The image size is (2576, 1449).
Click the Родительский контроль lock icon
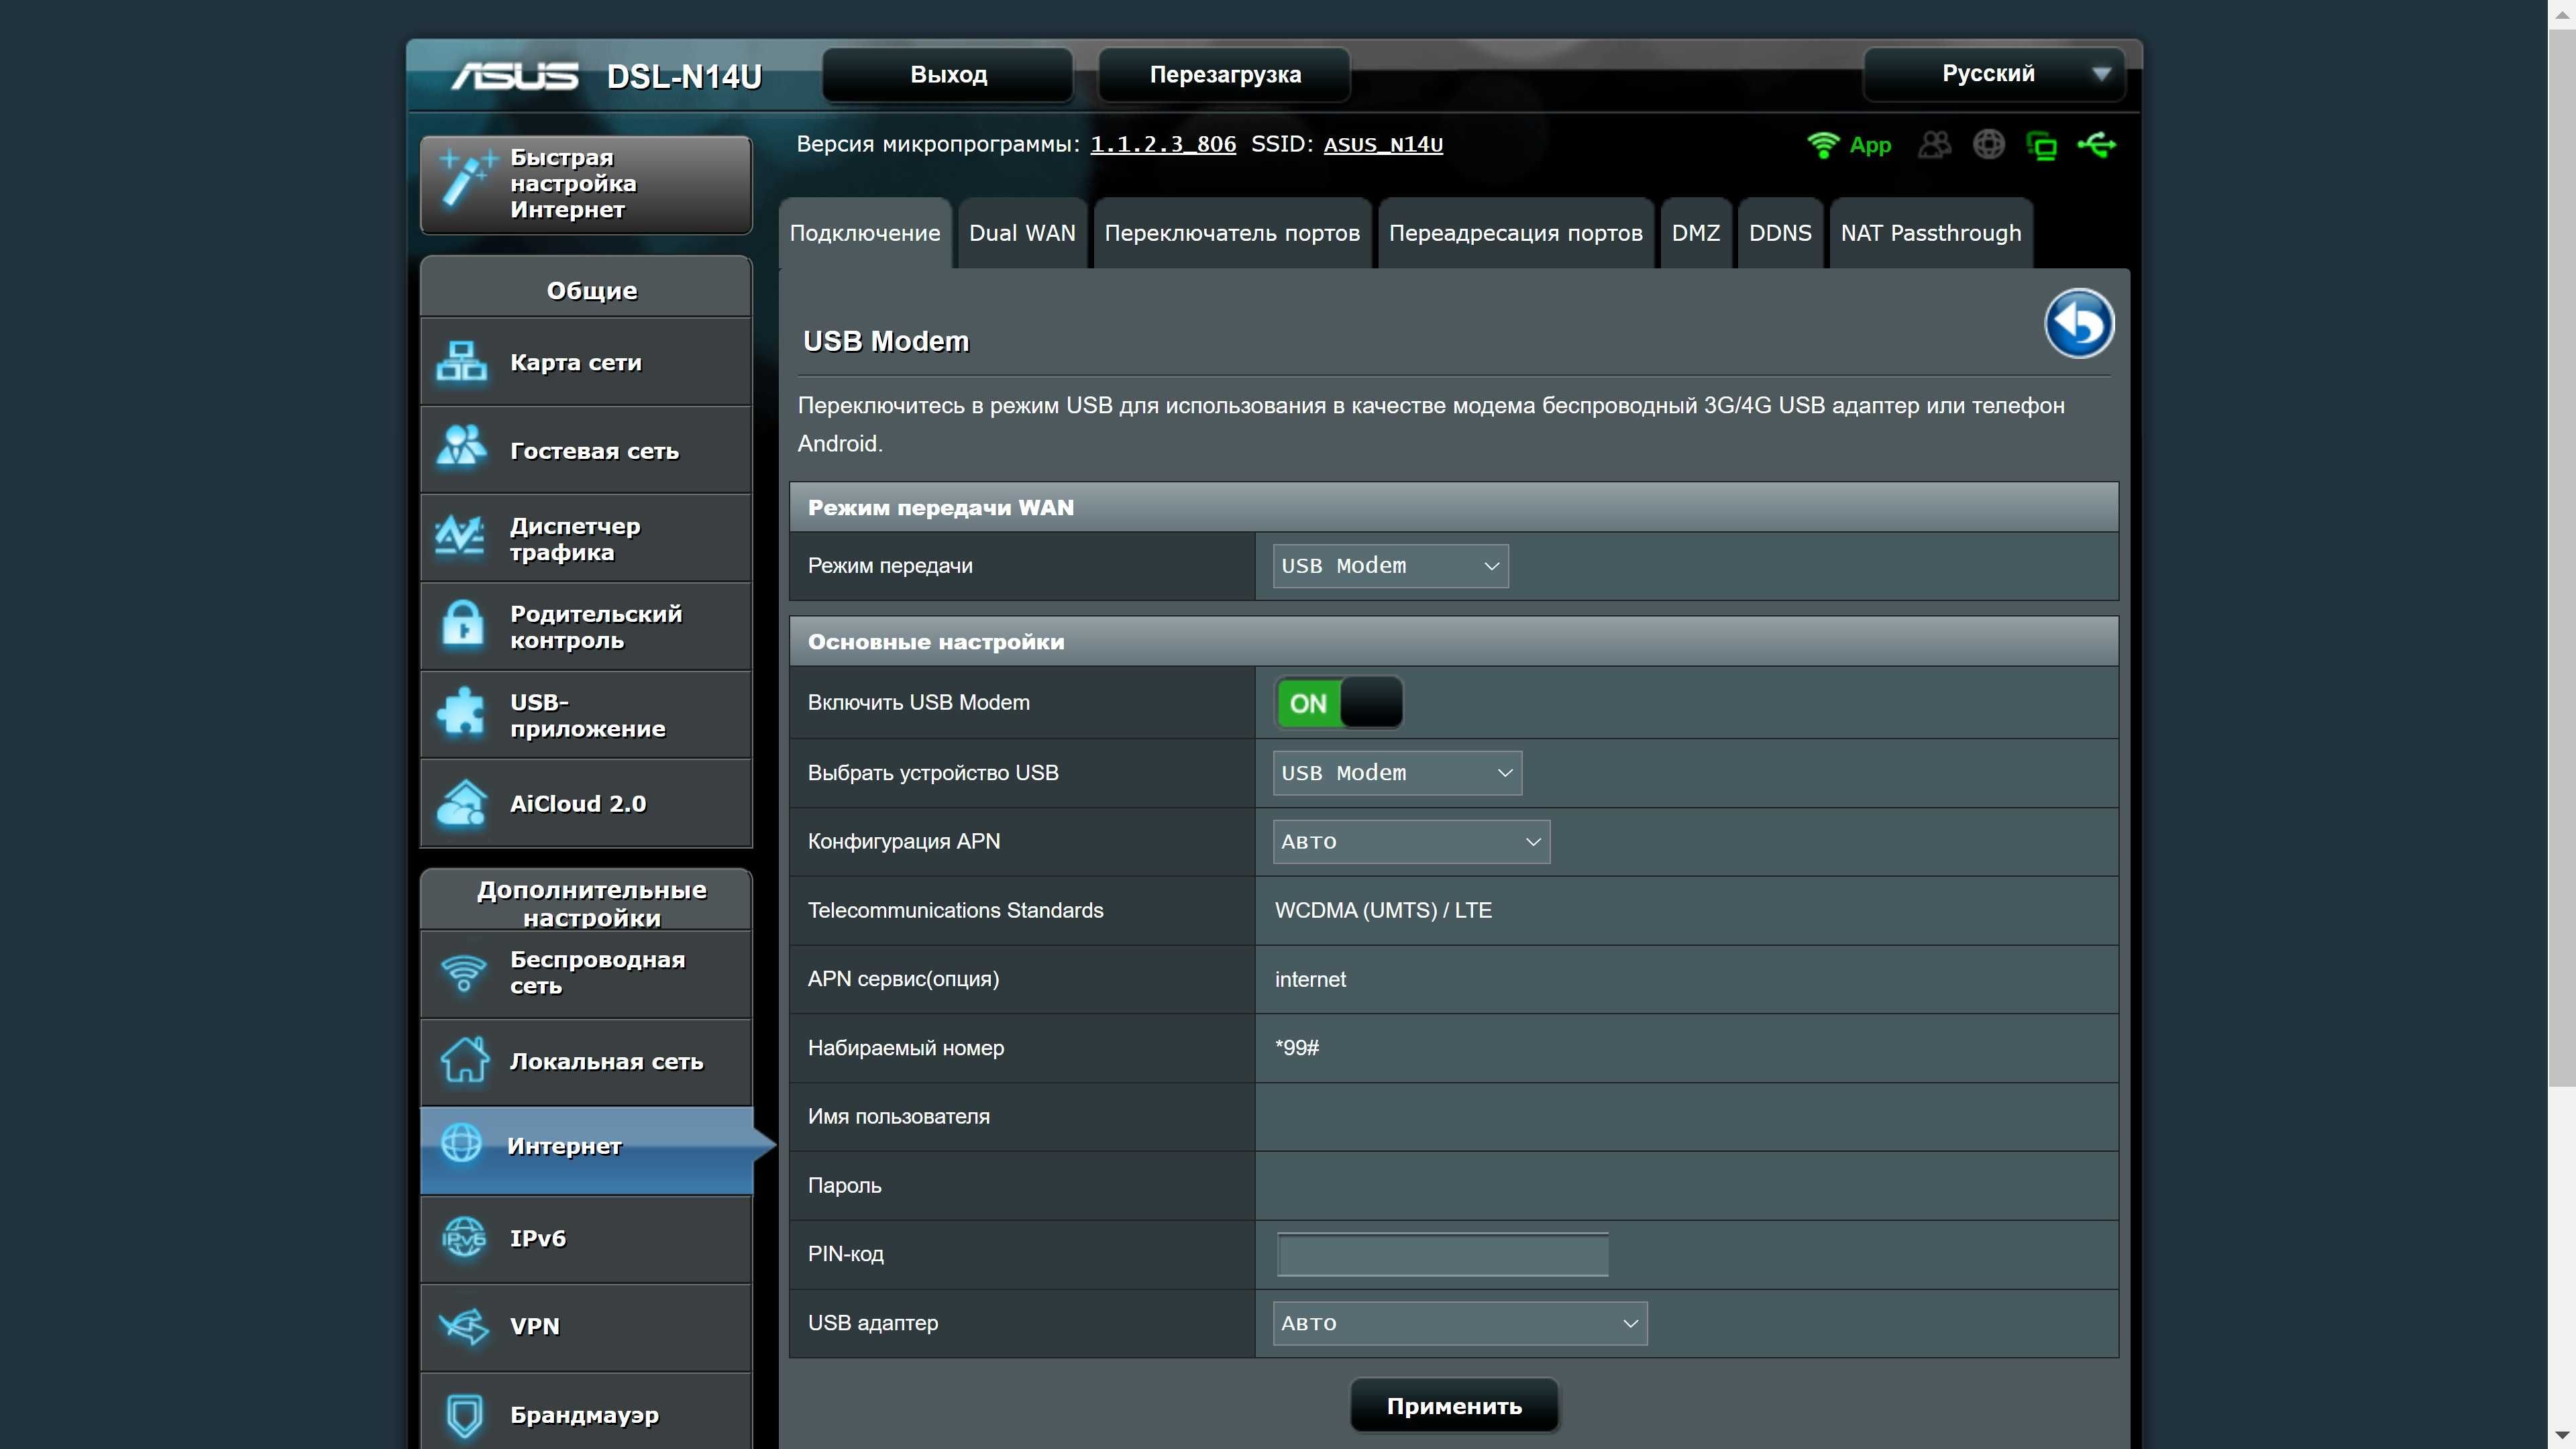point(462,625)
